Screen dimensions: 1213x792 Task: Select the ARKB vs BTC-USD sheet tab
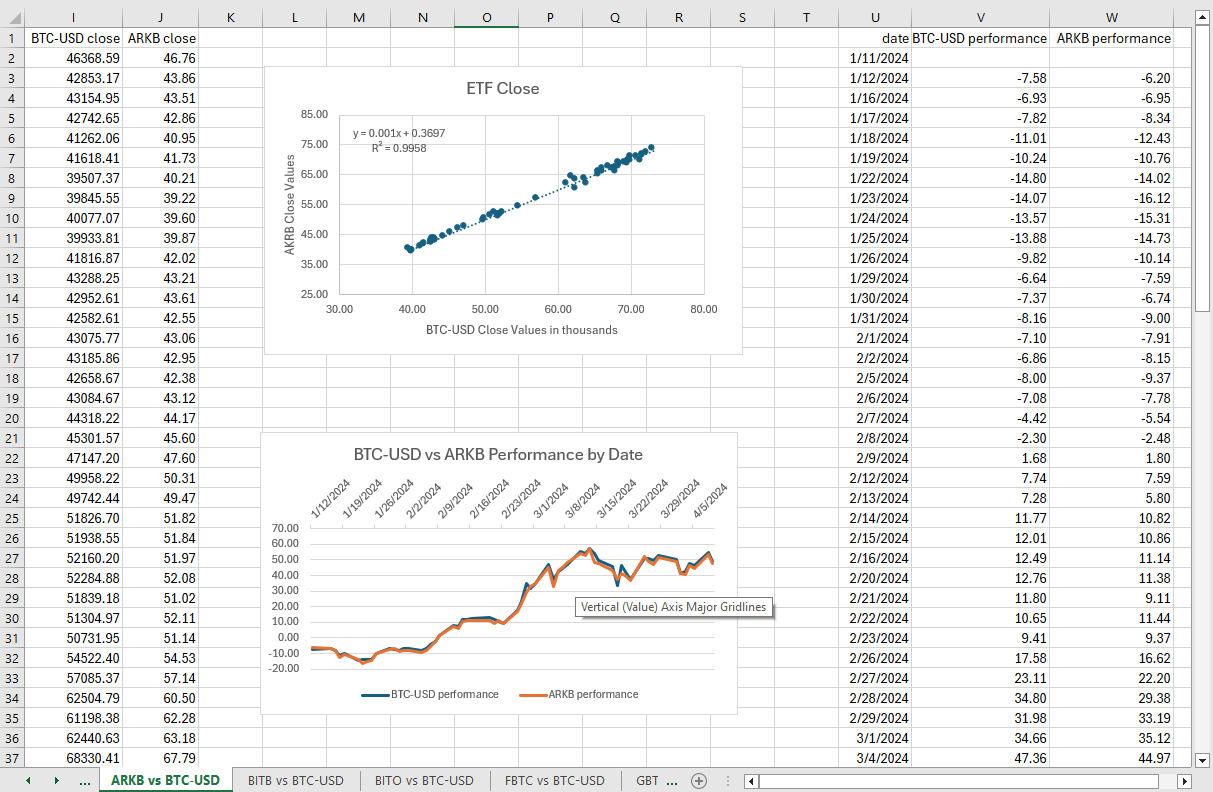(166, 781)
